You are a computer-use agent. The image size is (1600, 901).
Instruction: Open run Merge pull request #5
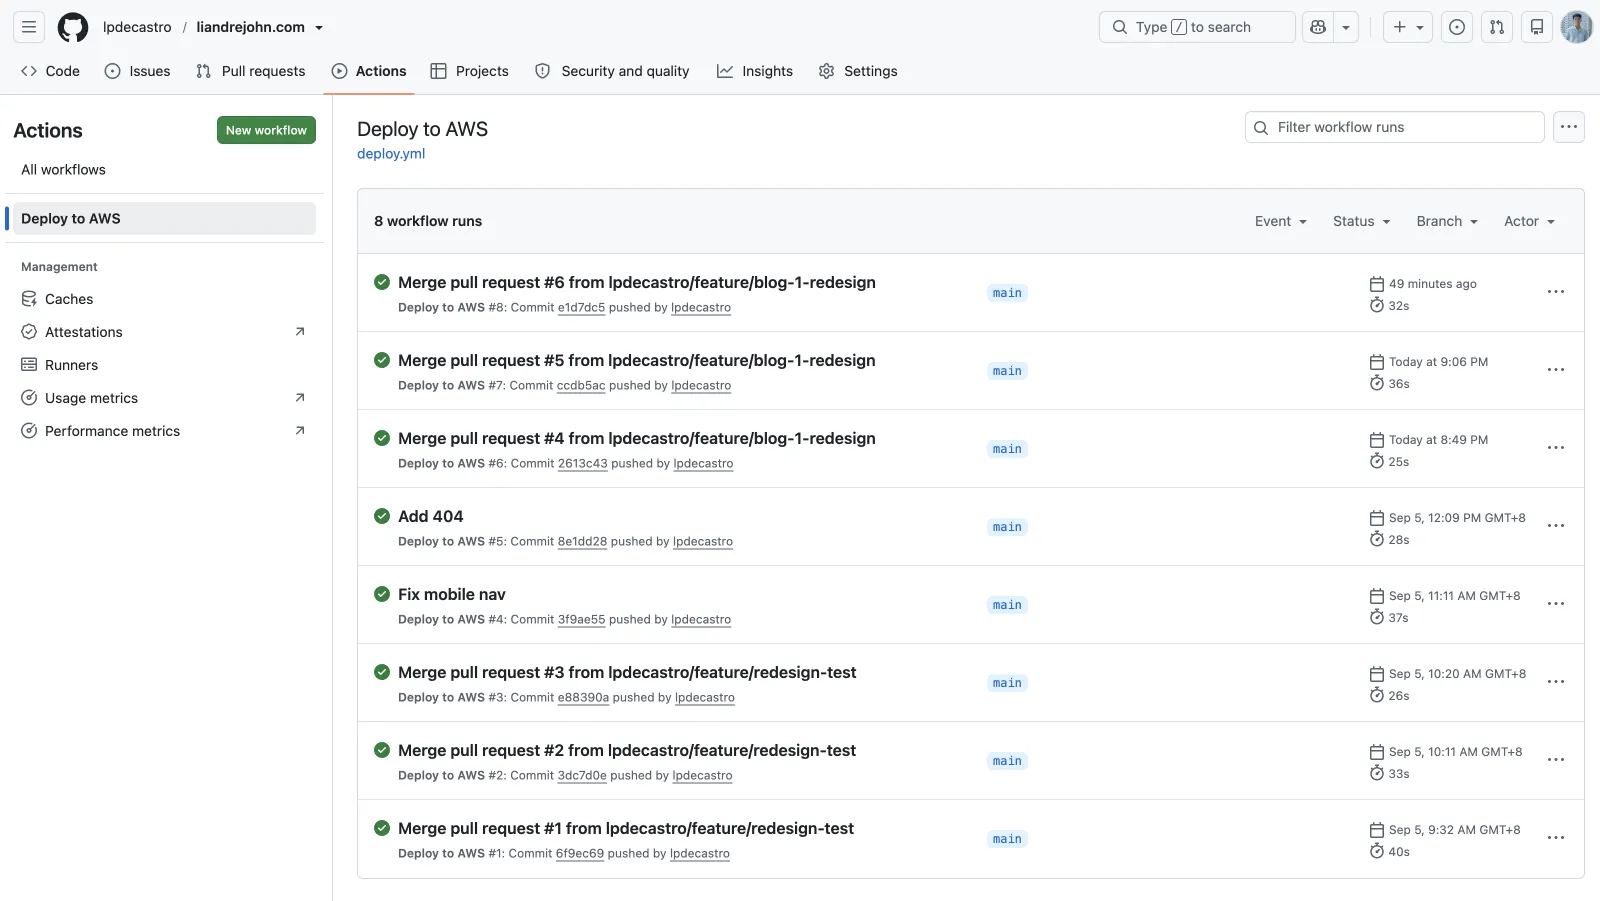(x=637, y=361)
